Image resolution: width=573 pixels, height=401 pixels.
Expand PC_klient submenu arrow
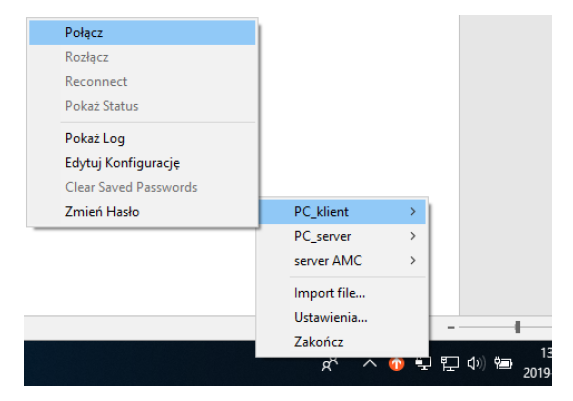click(x=413, y=211)
